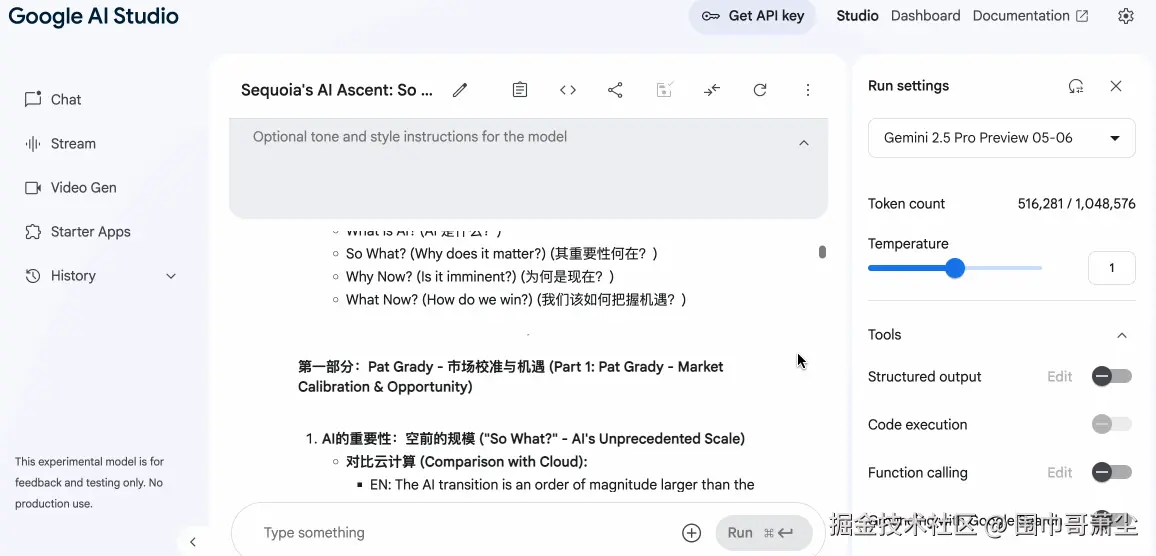
Task: Click the refresh chat icon
Action: click(760, 90)
